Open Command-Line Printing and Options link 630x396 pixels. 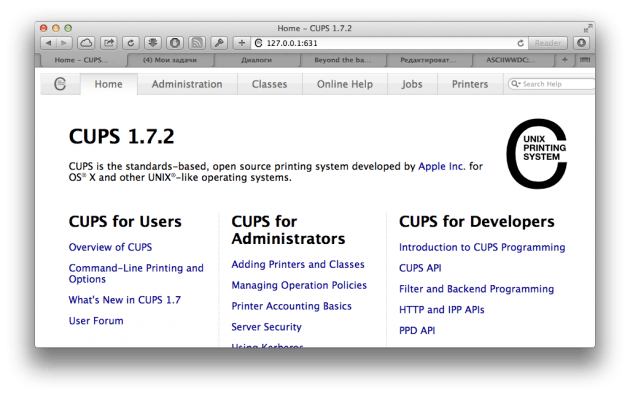click(136, 274)
